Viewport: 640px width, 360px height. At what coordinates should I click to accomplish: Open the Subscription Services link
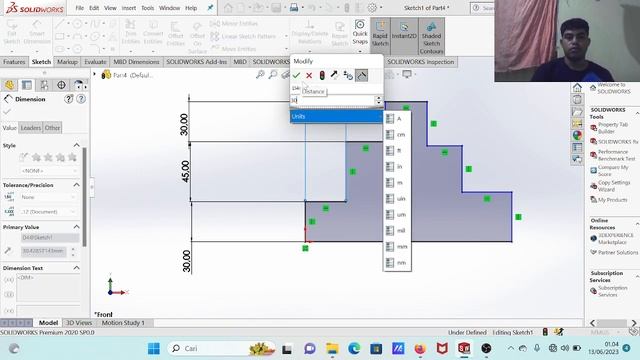pyautogui.click(x=609, y=291)
